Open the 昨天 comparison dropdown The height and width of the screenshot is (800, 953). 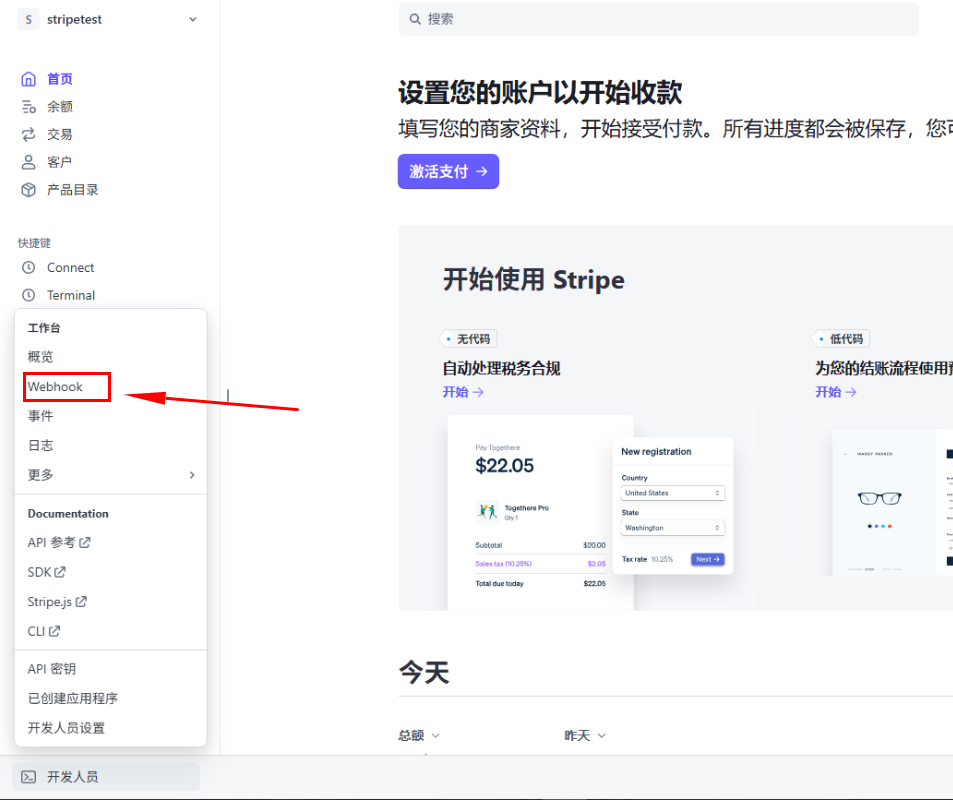pyautogui.click(x=586, y=736)
